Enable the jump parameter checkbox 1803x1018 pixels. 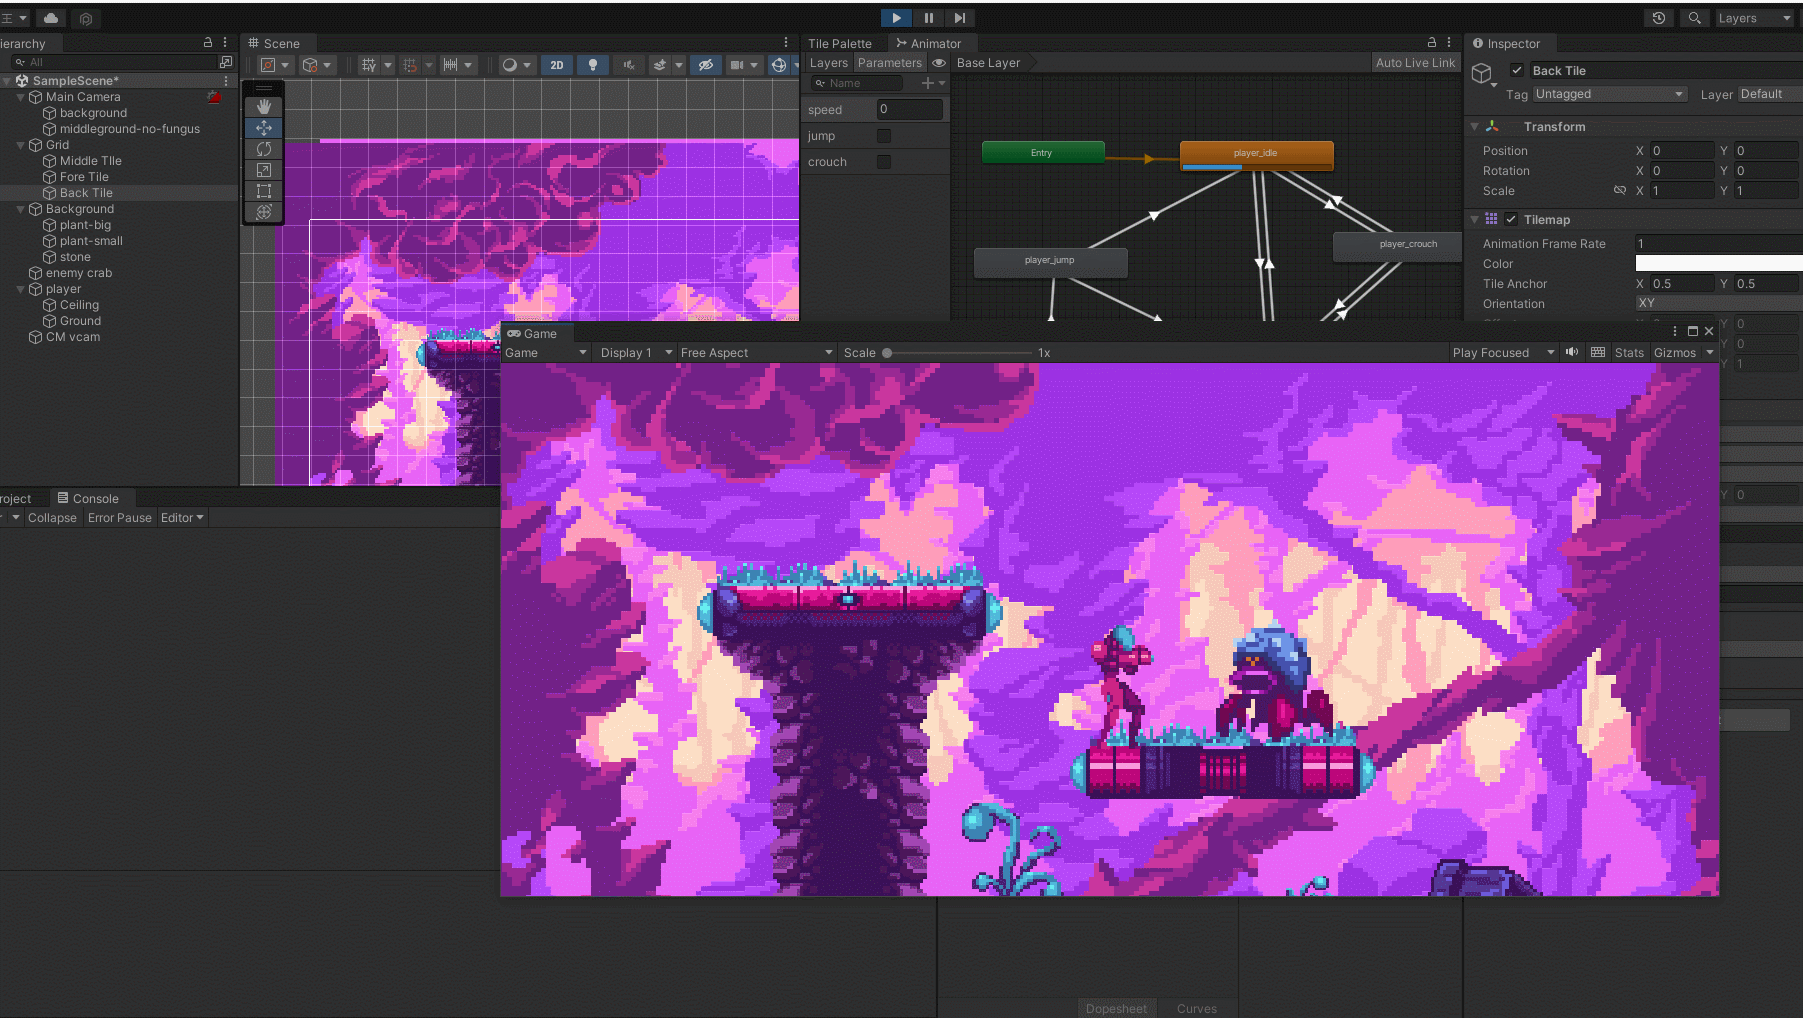point(884,136)
